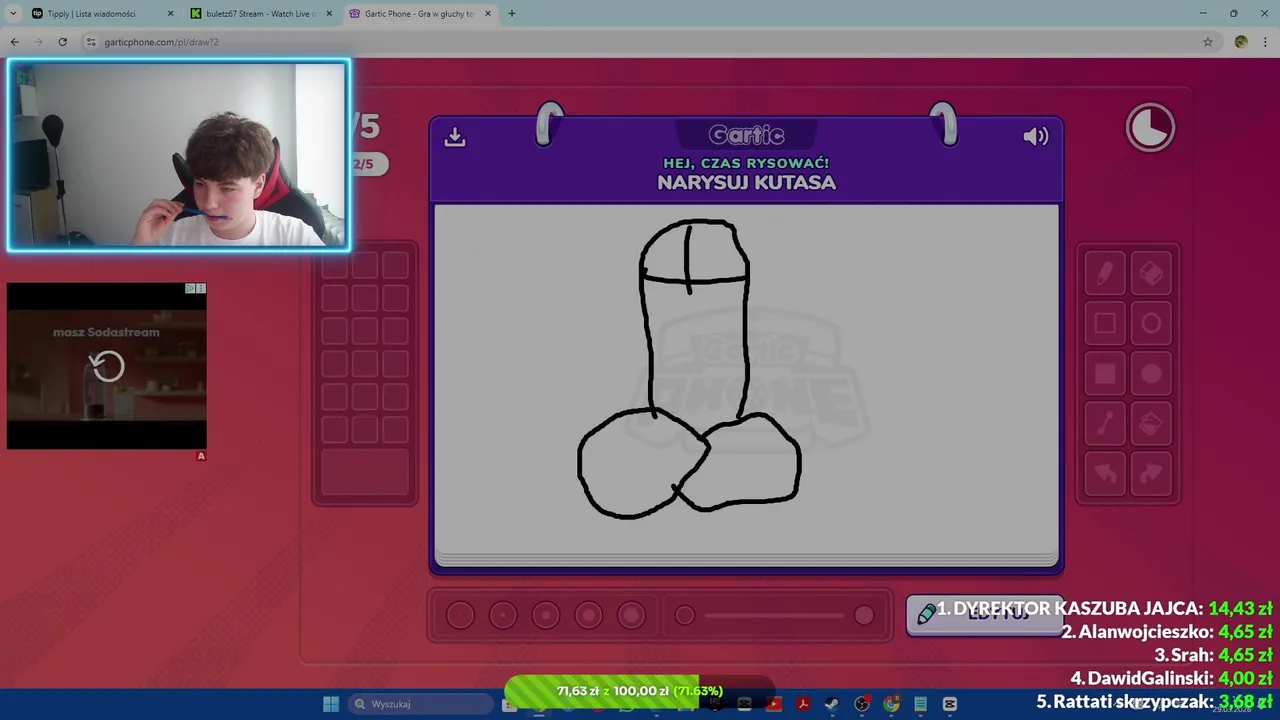
Task: Go back in the browser
Action: [x=14, y=42]
